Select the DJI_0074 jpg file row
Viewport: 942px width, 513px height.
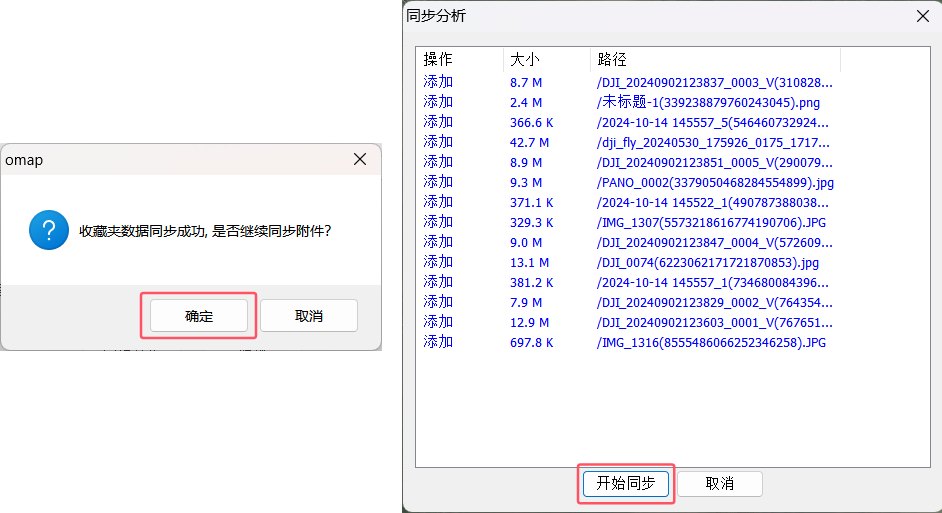(707, 262)
